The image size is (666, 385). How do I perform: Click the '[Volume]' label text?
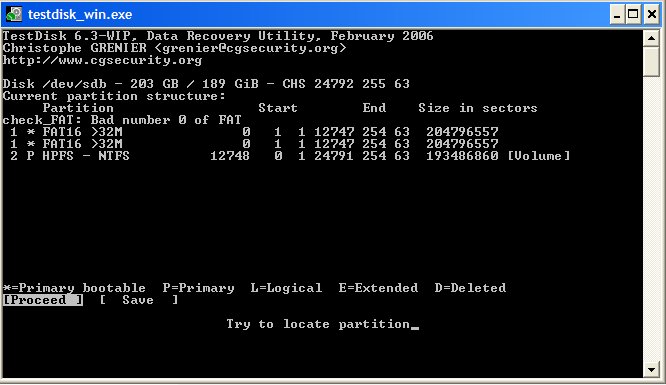tap(539, 156)
